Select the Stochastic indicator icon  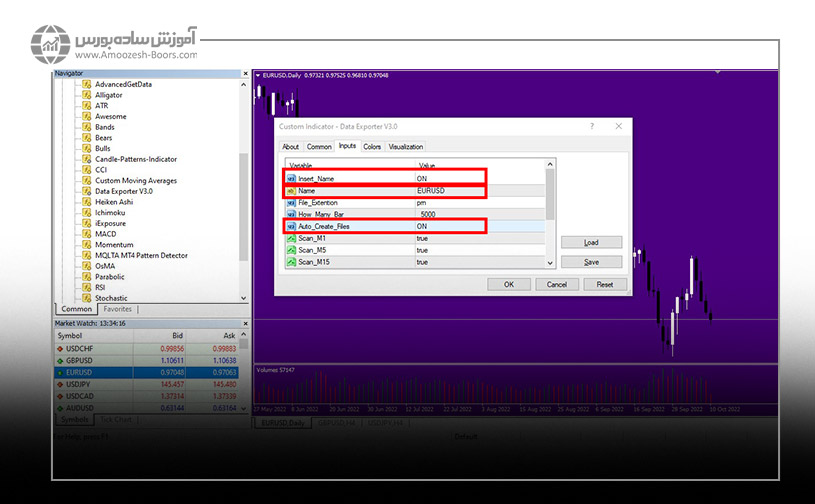tap(87, 298)
